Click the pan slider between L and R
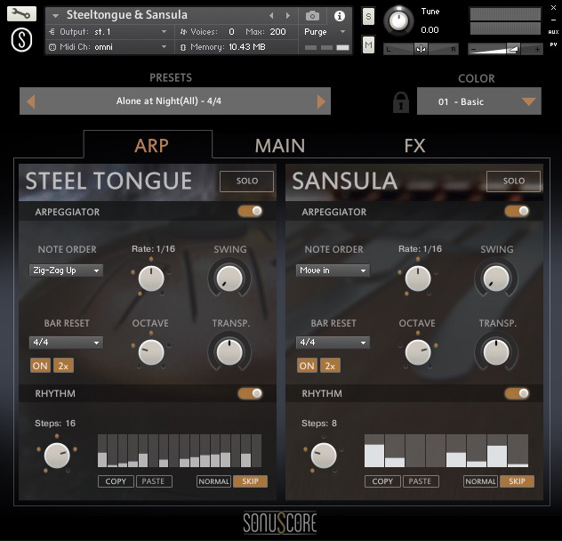The width and height of the screenshot is (562, 541). click(x=421, y=49)
